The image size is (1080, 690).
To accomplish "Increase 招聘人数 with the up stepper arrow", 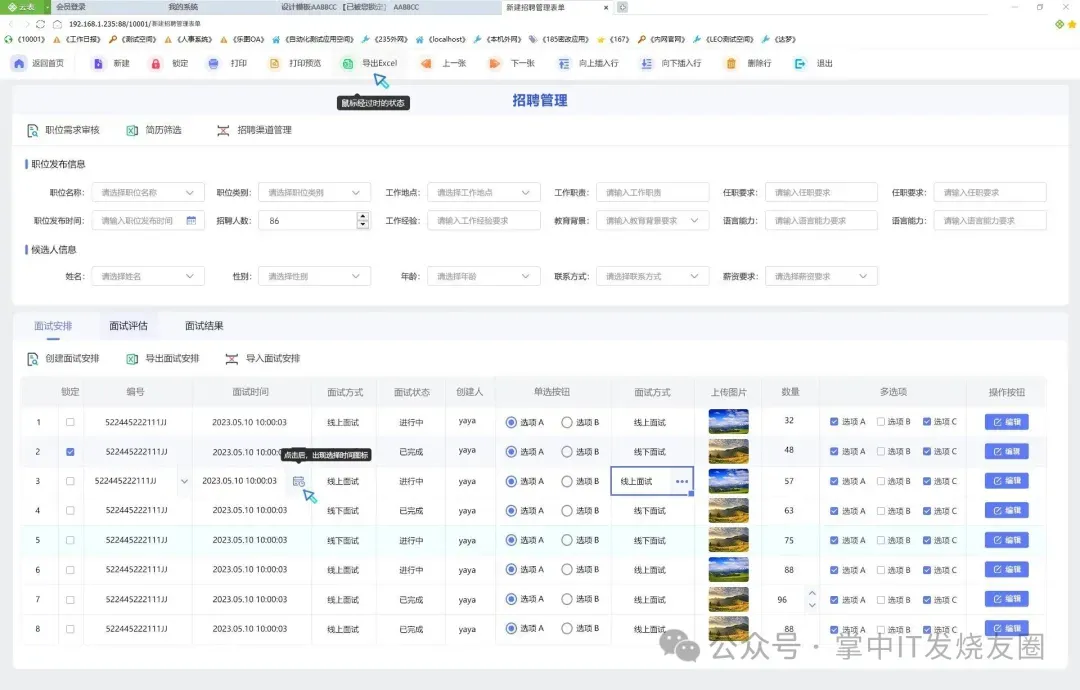I will pos(363,216).
